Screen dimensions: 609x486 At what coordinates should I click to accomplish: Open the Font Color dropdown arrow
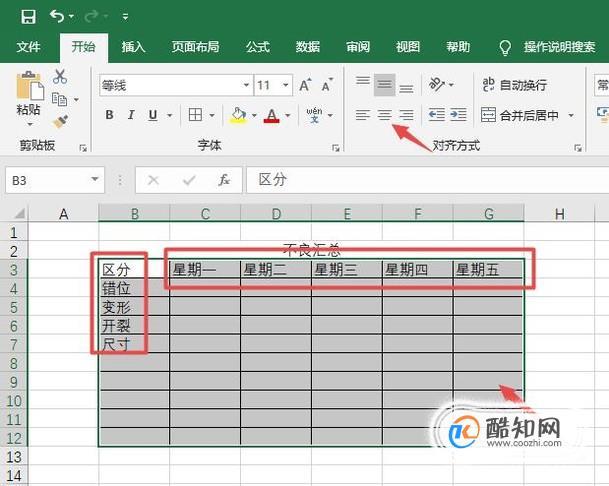tap(288, 115)
